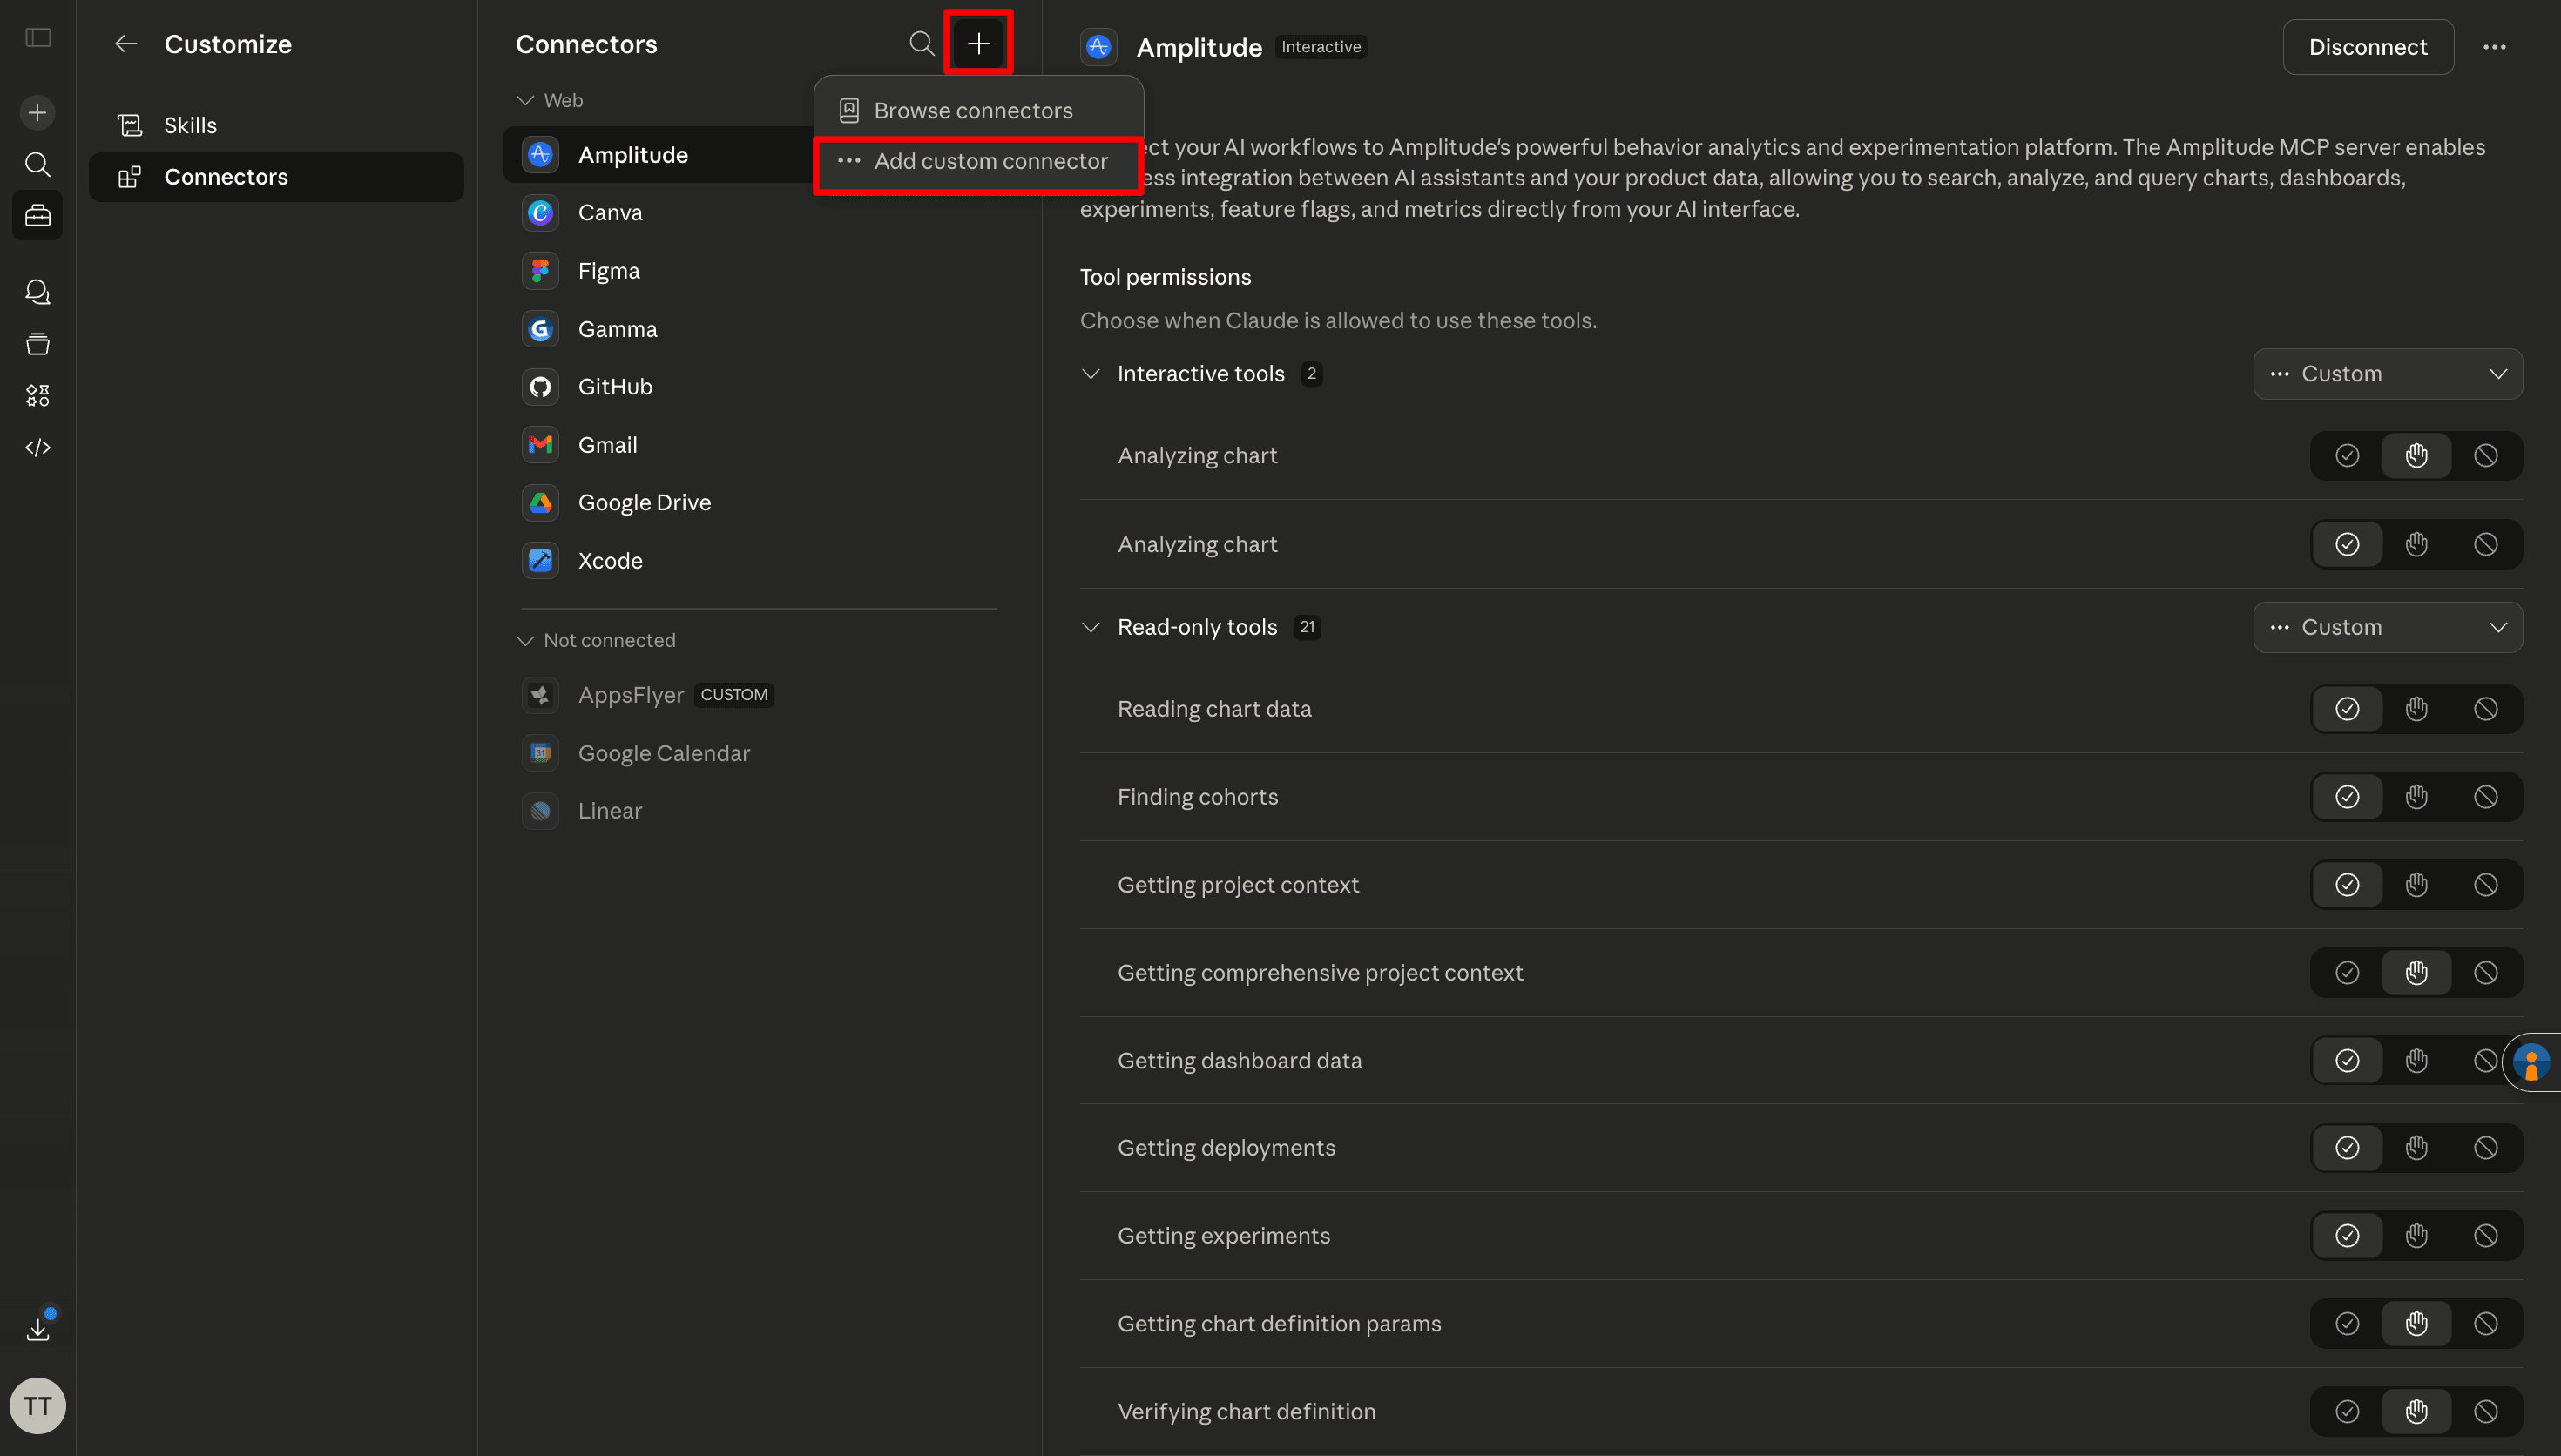Open the Interactive tools Custom dropdown

pyautogui.click(x=2387, y=374)
